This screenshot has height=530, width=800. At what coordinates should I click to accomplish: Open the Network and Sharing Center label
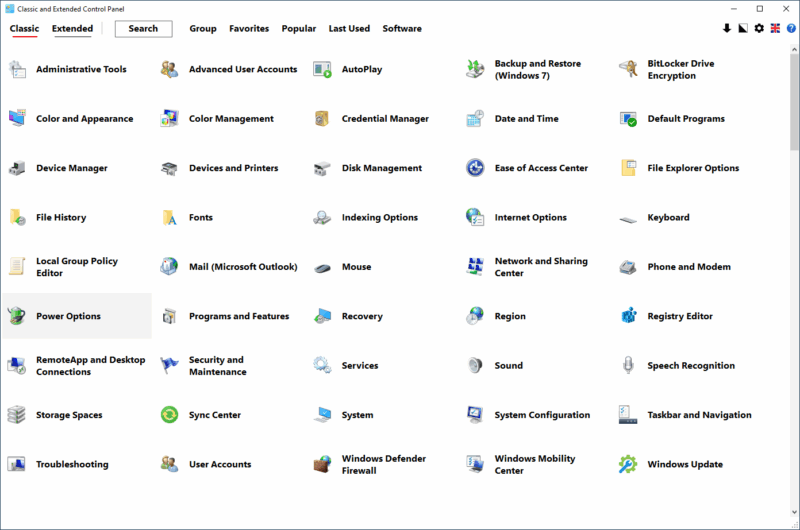[x=541, y=267]
